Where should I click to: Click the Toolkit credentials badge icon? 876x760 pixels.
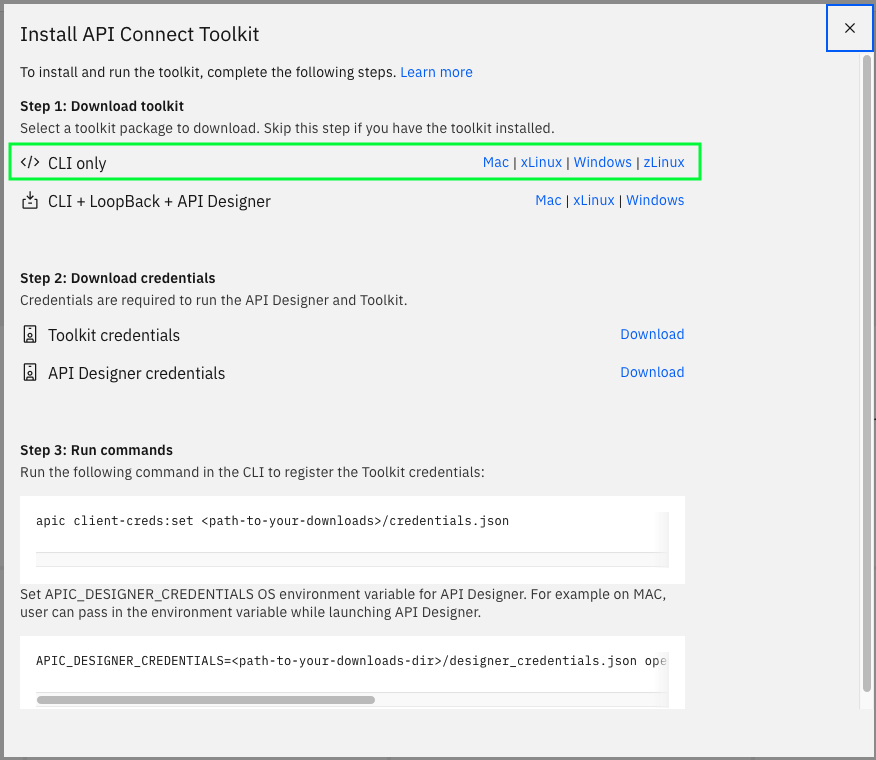point(29,335)
